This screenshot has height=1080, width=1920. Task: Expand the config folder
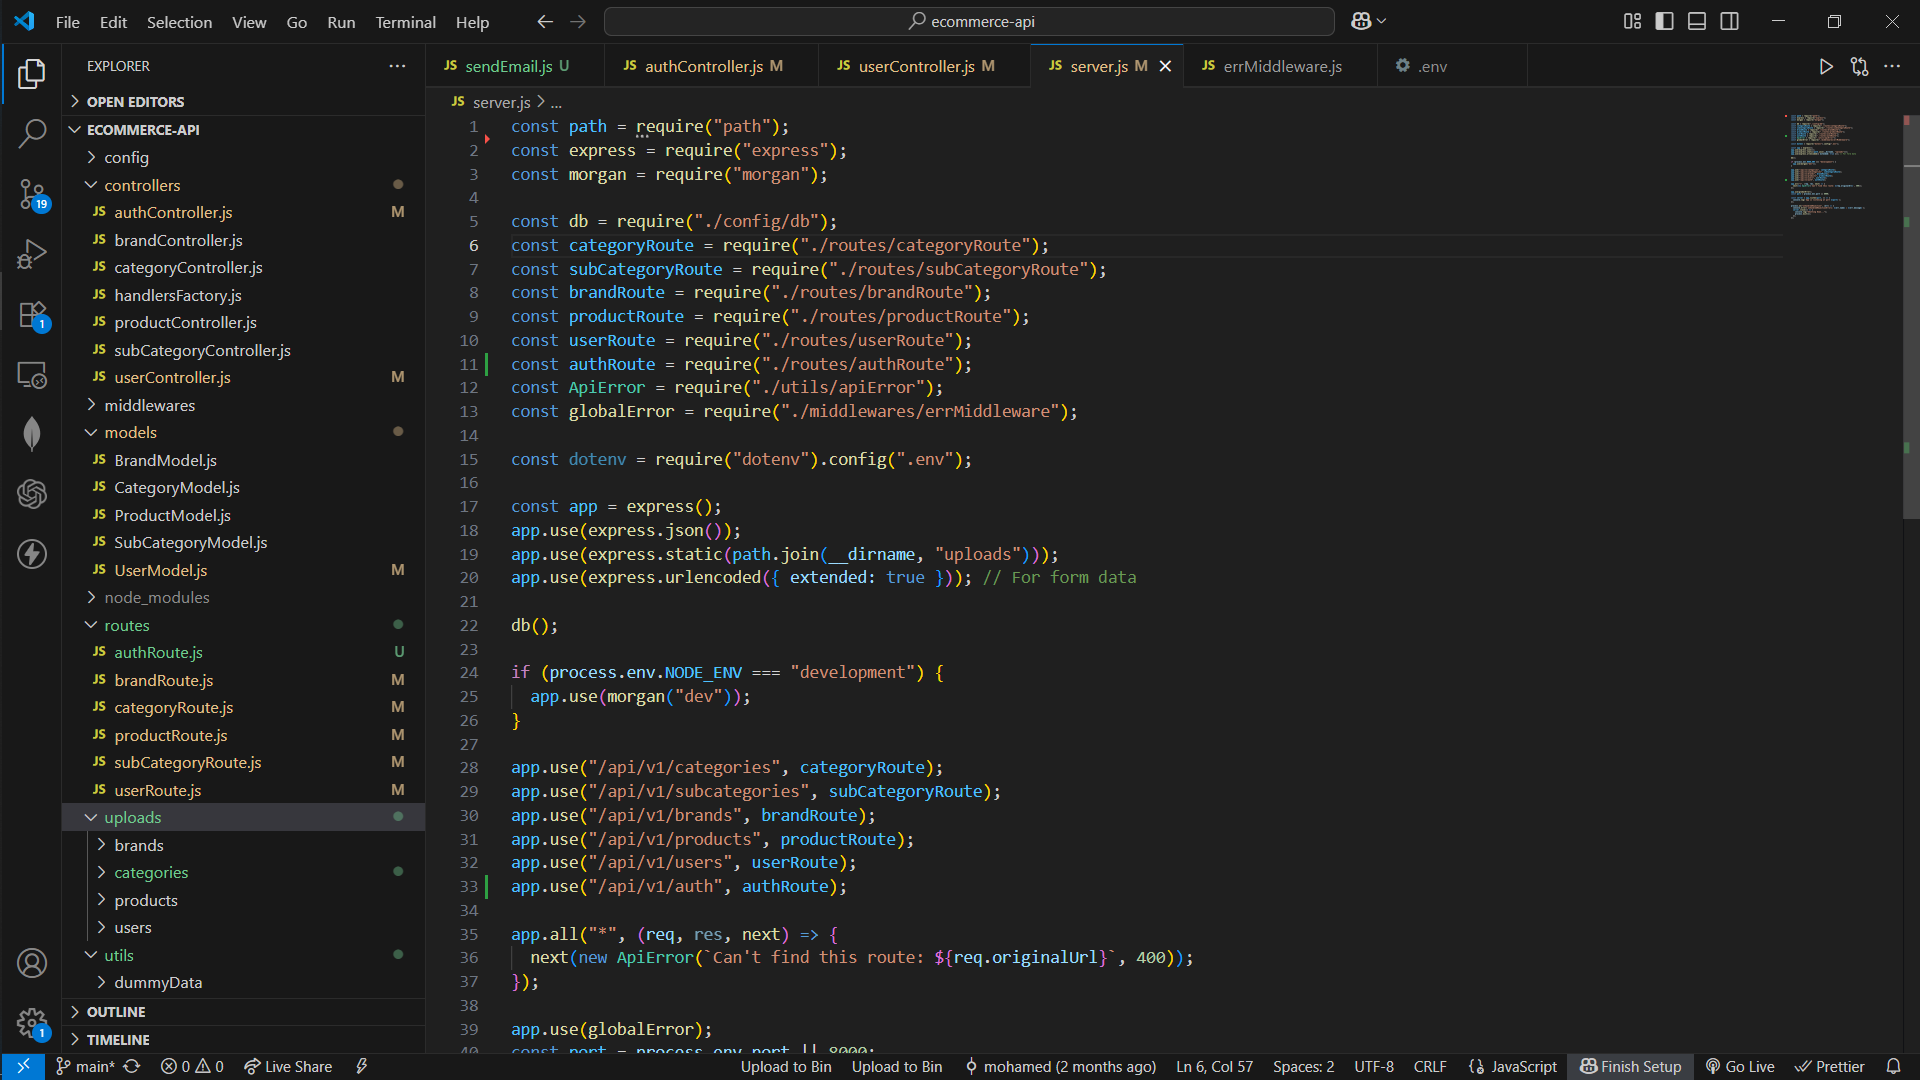coord(126,158)
